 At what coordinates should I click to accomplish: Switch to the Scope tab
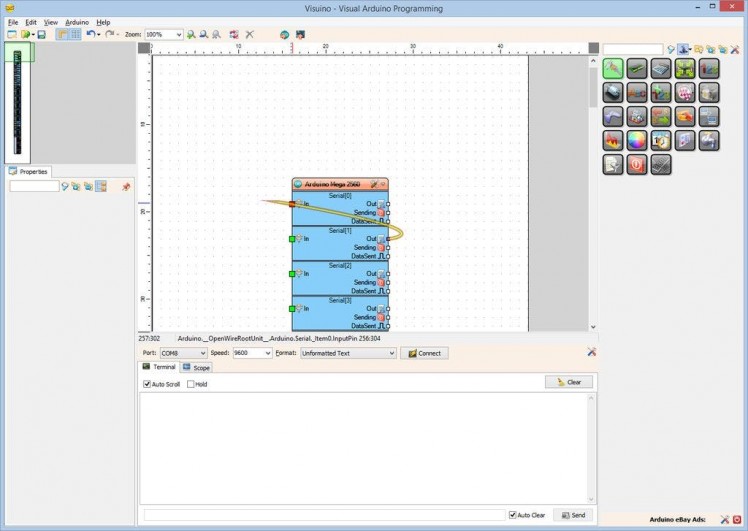pyautogui.click(x=196, y=367)
